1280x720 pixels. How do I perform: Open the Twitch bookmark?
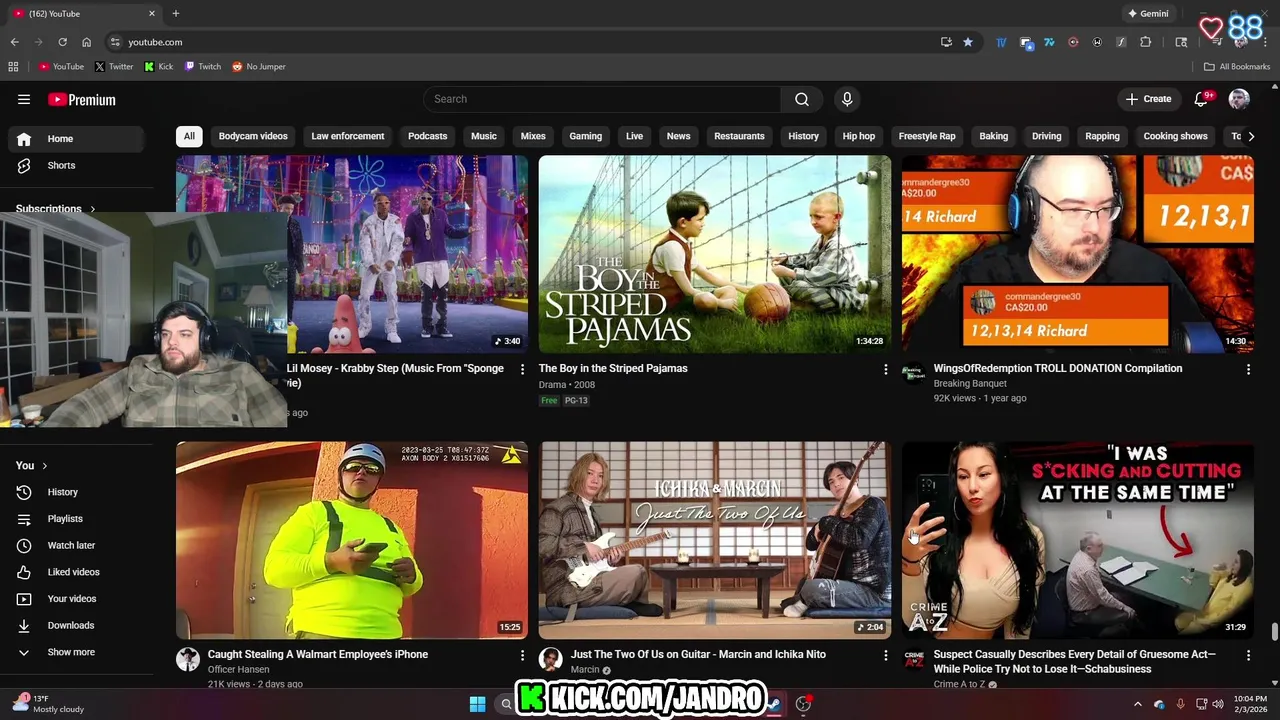203,67
